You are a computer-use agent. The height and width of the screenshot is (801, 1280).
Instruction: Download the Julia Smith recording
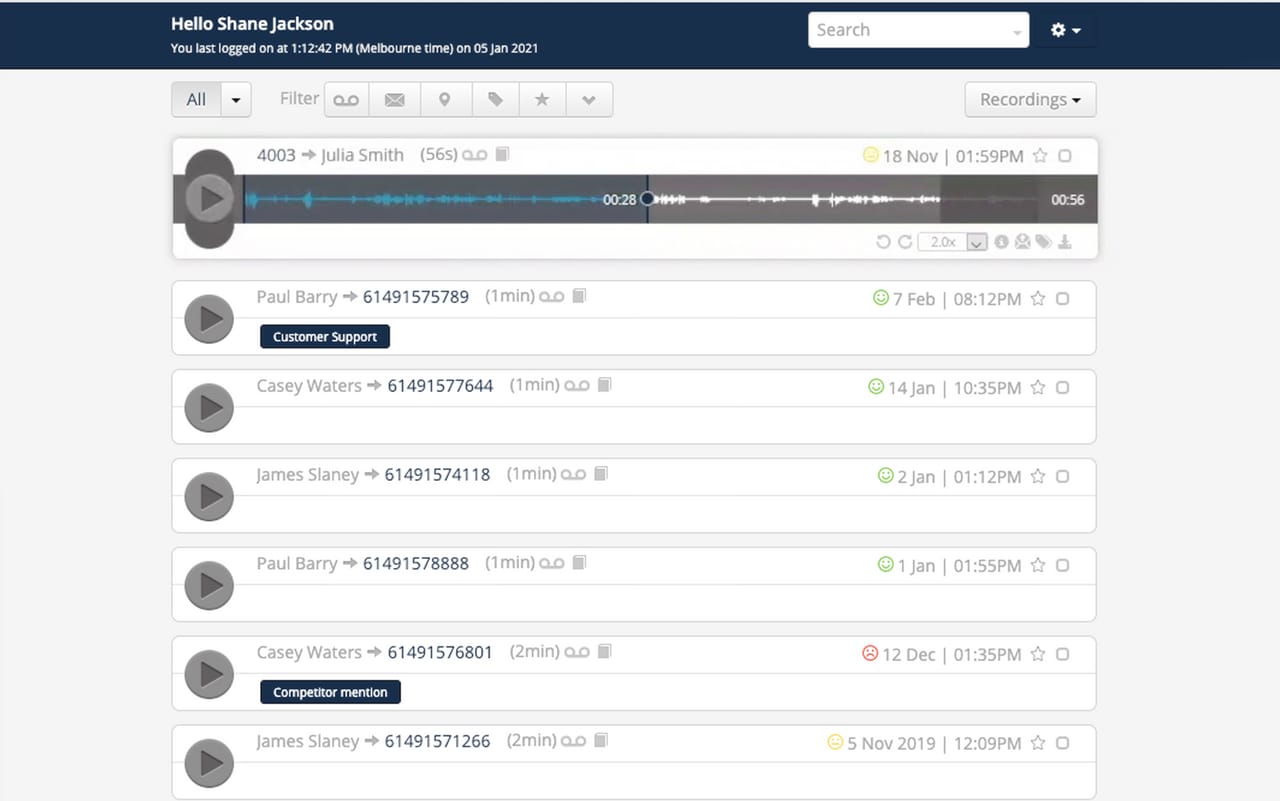[x=1065, y=242]
